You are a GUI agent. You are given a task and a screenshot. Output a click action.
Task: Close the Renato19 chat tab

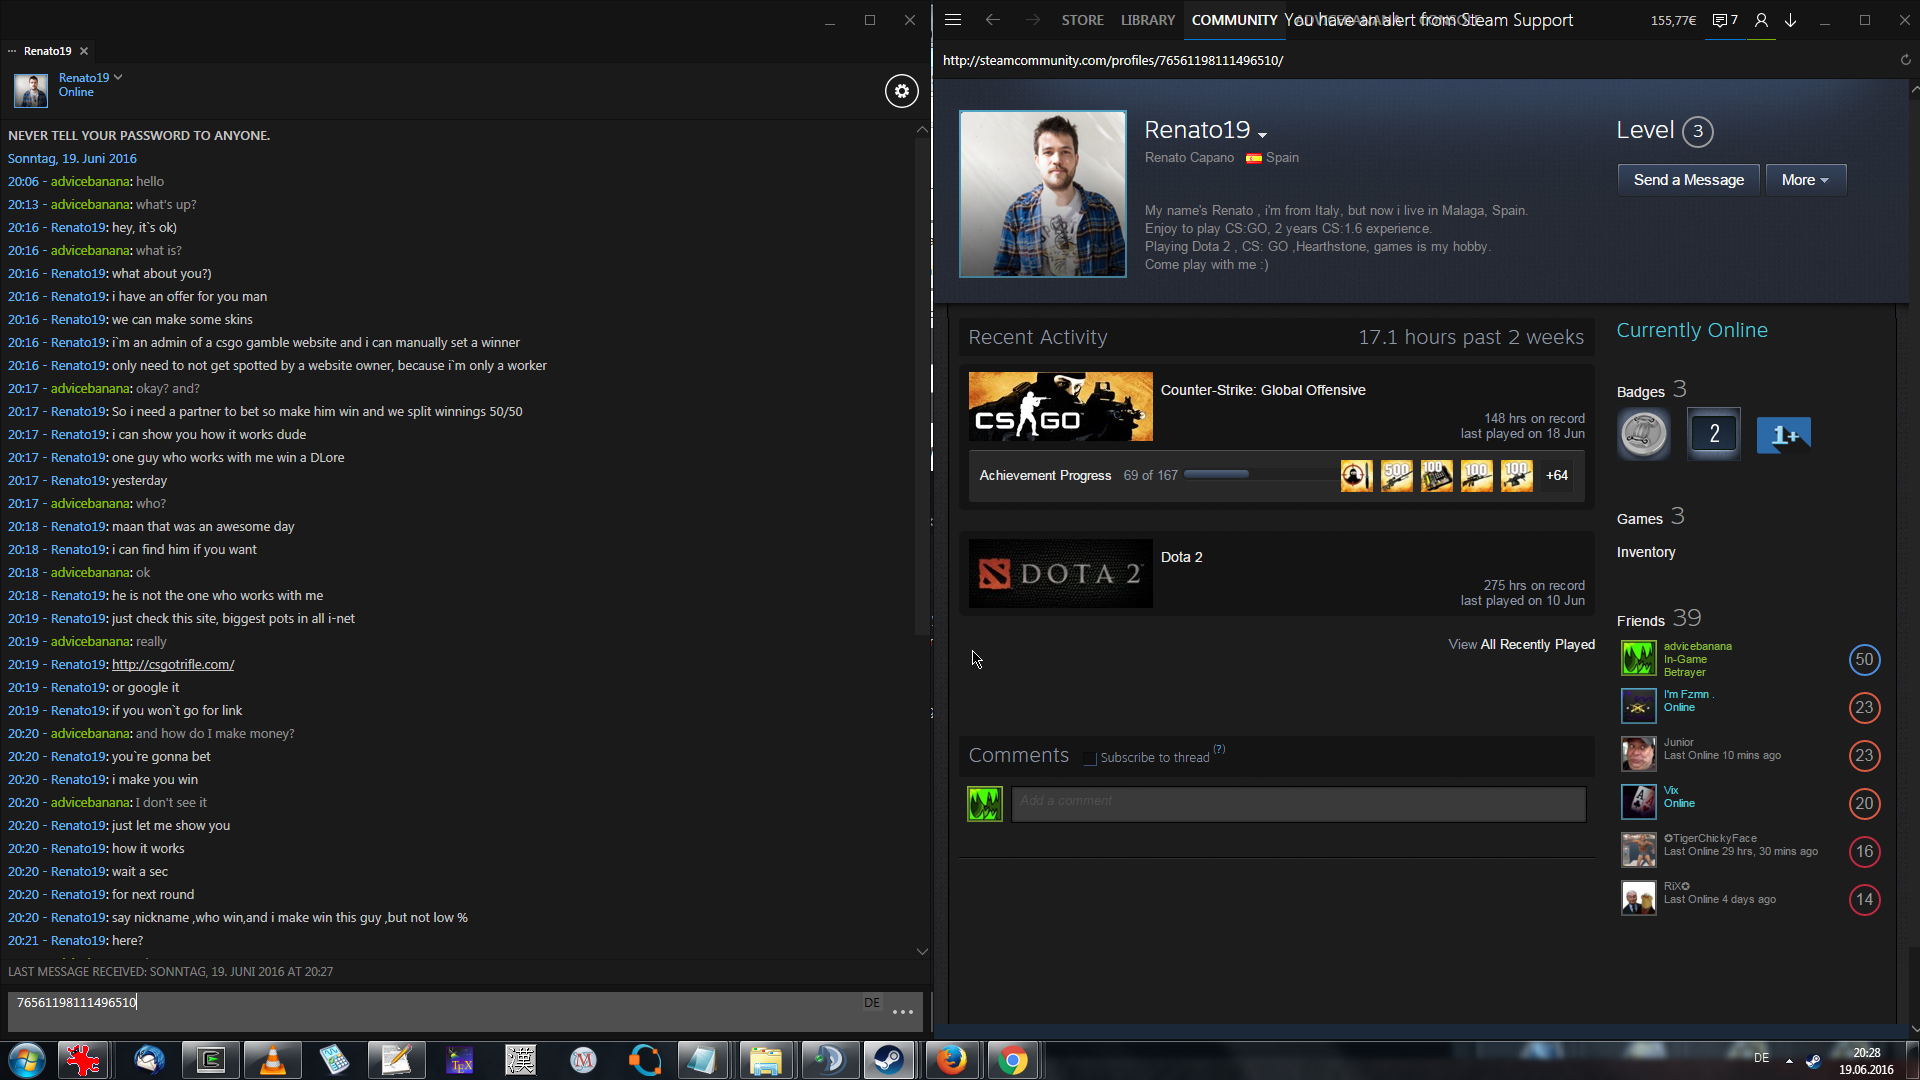[x=84, y=51]
